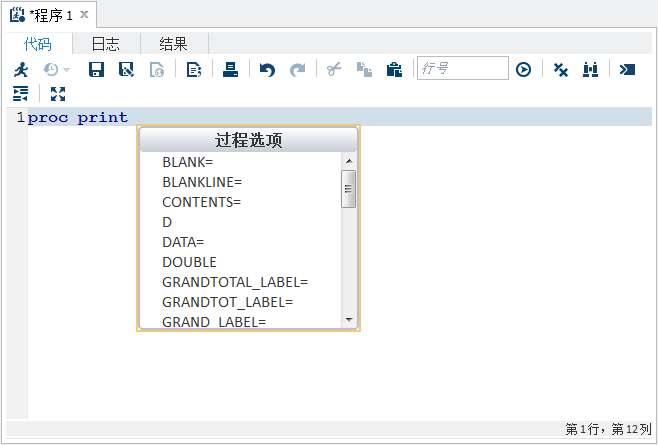Run the program with the running-man icon
The height and width of the screenshot is (445, 658).
click(x=21, y=70)
